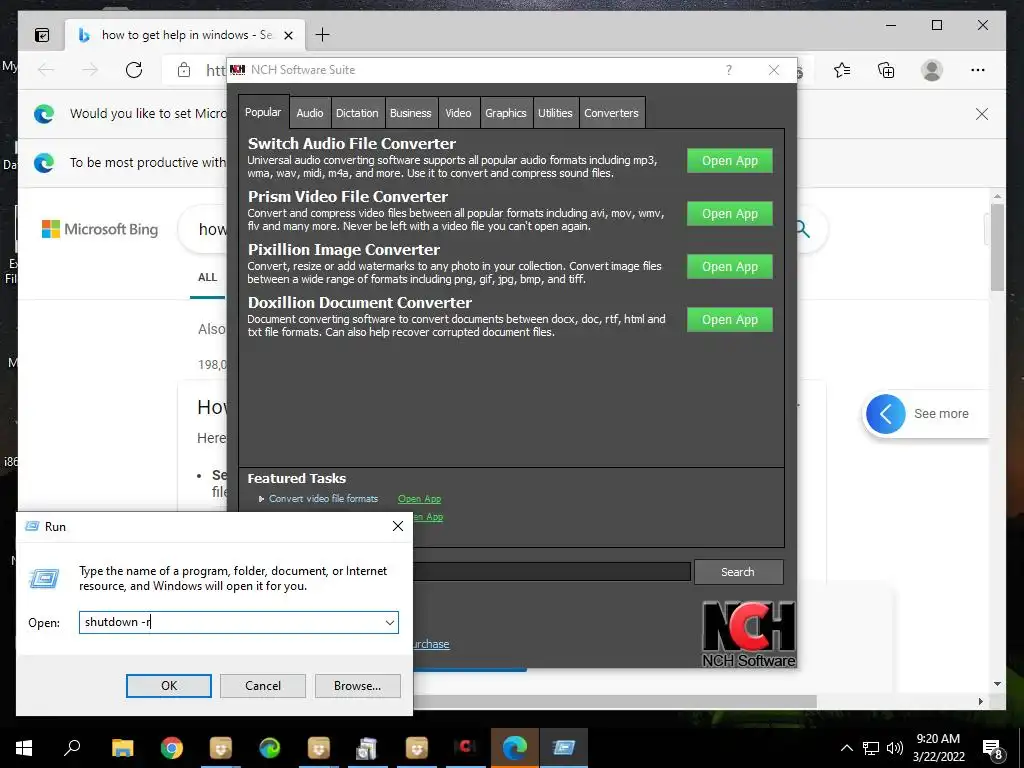The image size is (1024, 768).
Task: Open File Explorer from the taskbar
Action: (122, 748)
